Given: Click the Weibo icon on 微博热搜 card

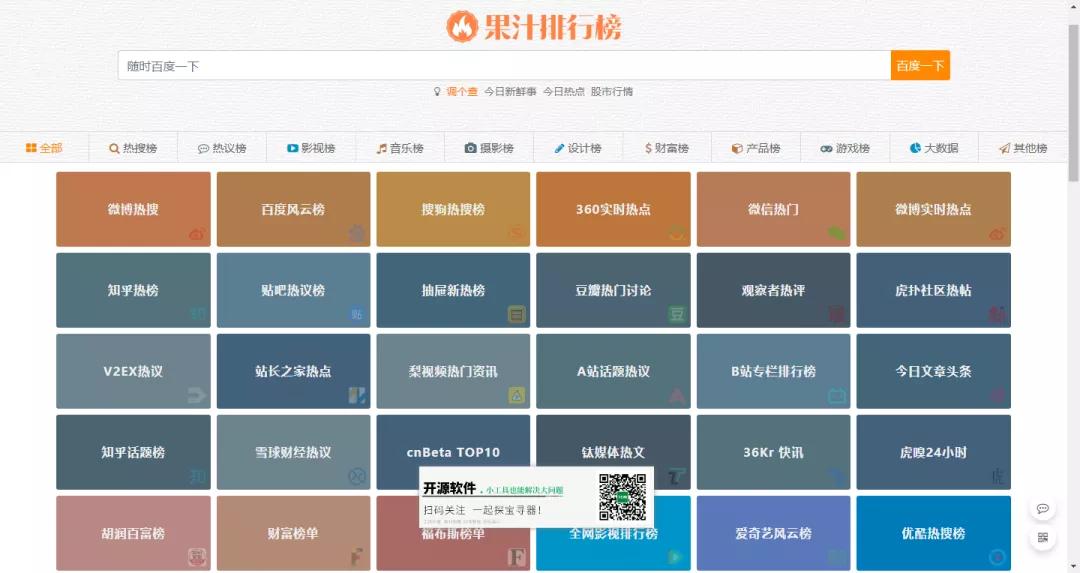Looking at the screenshot, I should click(197, 234).
